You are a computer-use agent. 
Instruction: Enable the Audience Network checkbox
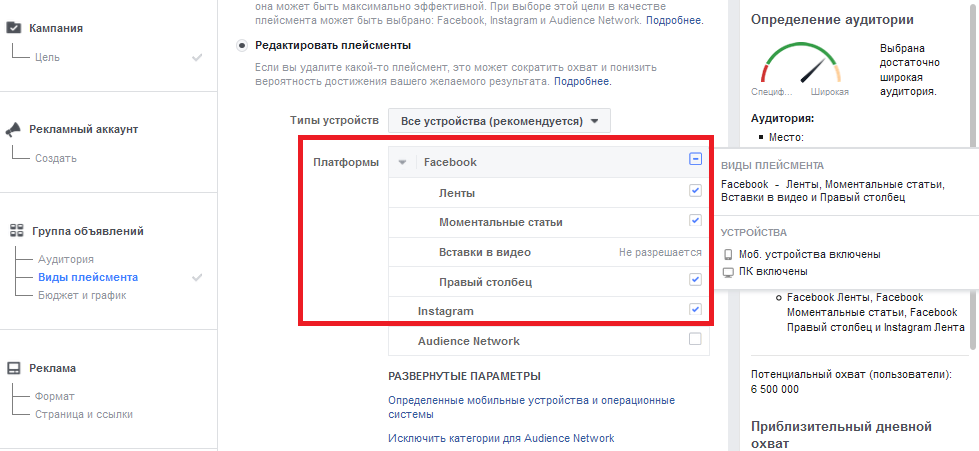pyautogui.click(x=695, y=339)
